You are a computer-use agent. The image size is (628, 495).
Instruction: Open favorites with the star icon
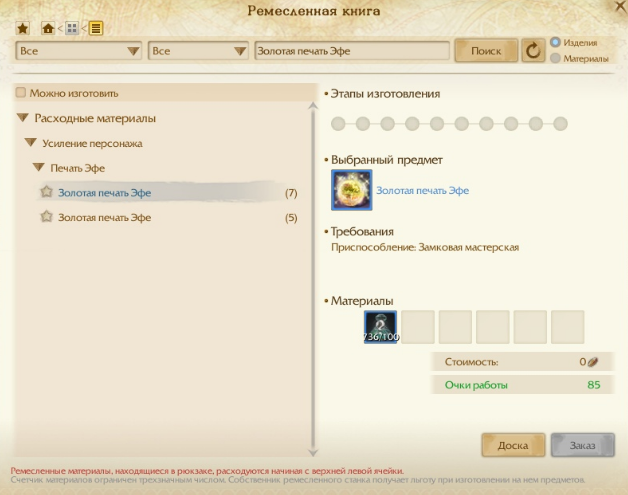pyautogui.click(x=23, y=28)
